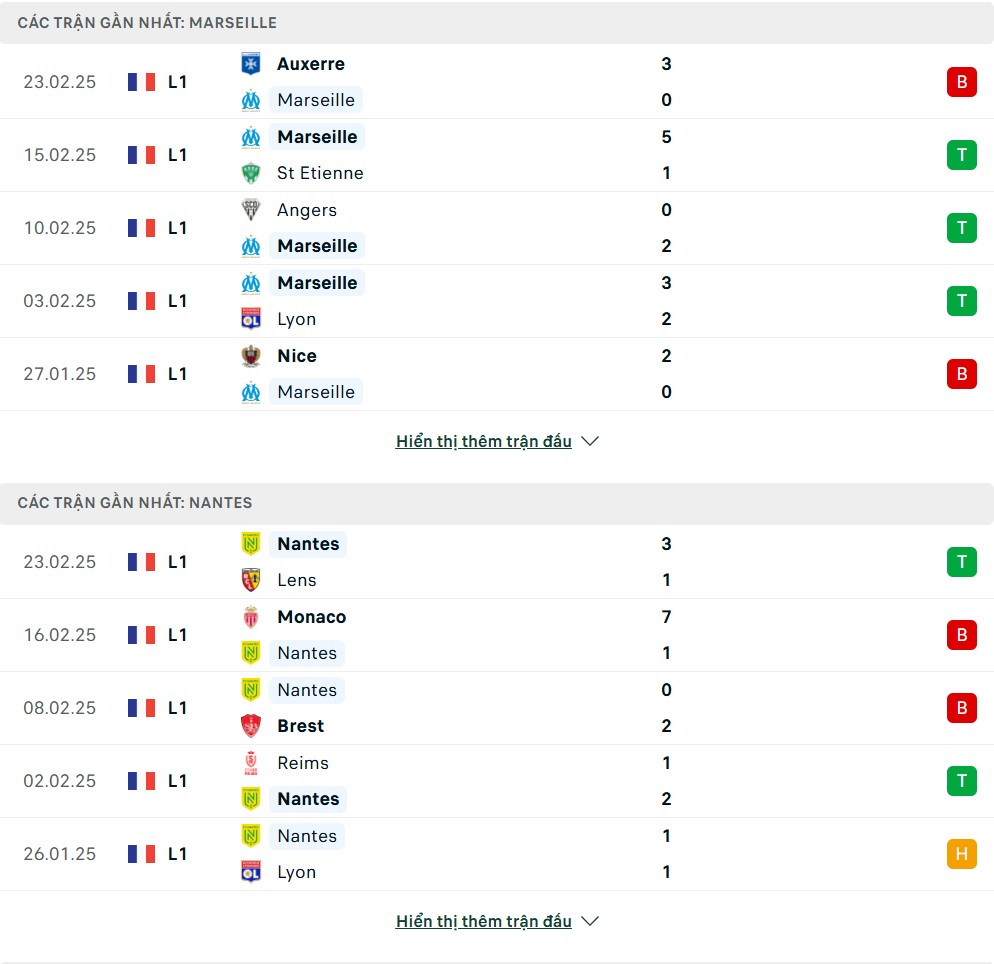Click the Monaco club crest icon
994x964 pixels.
pyautogui.click(x=251, y=617)
